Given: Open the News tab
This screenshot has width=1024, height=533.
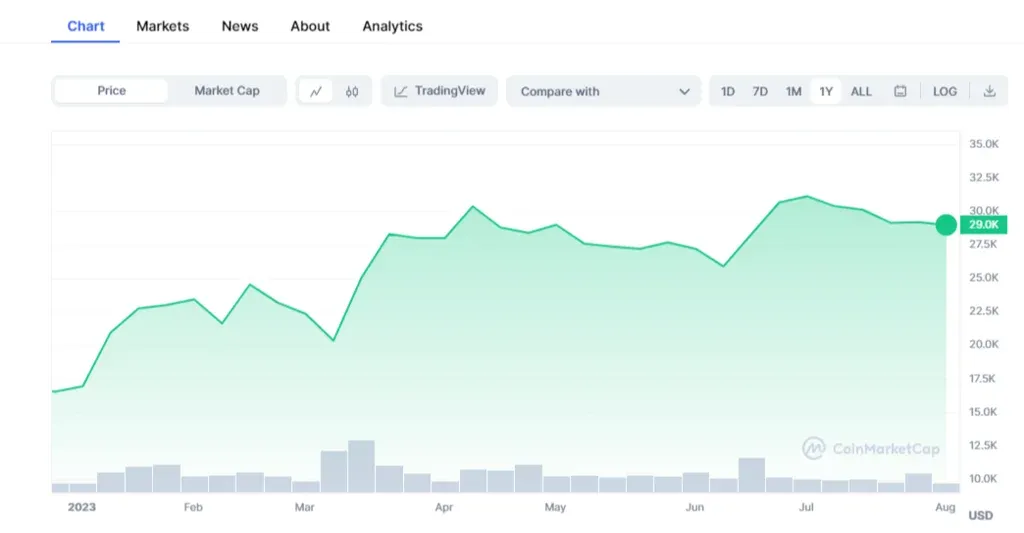Looking at the screenshot, I should coord(240,26).
